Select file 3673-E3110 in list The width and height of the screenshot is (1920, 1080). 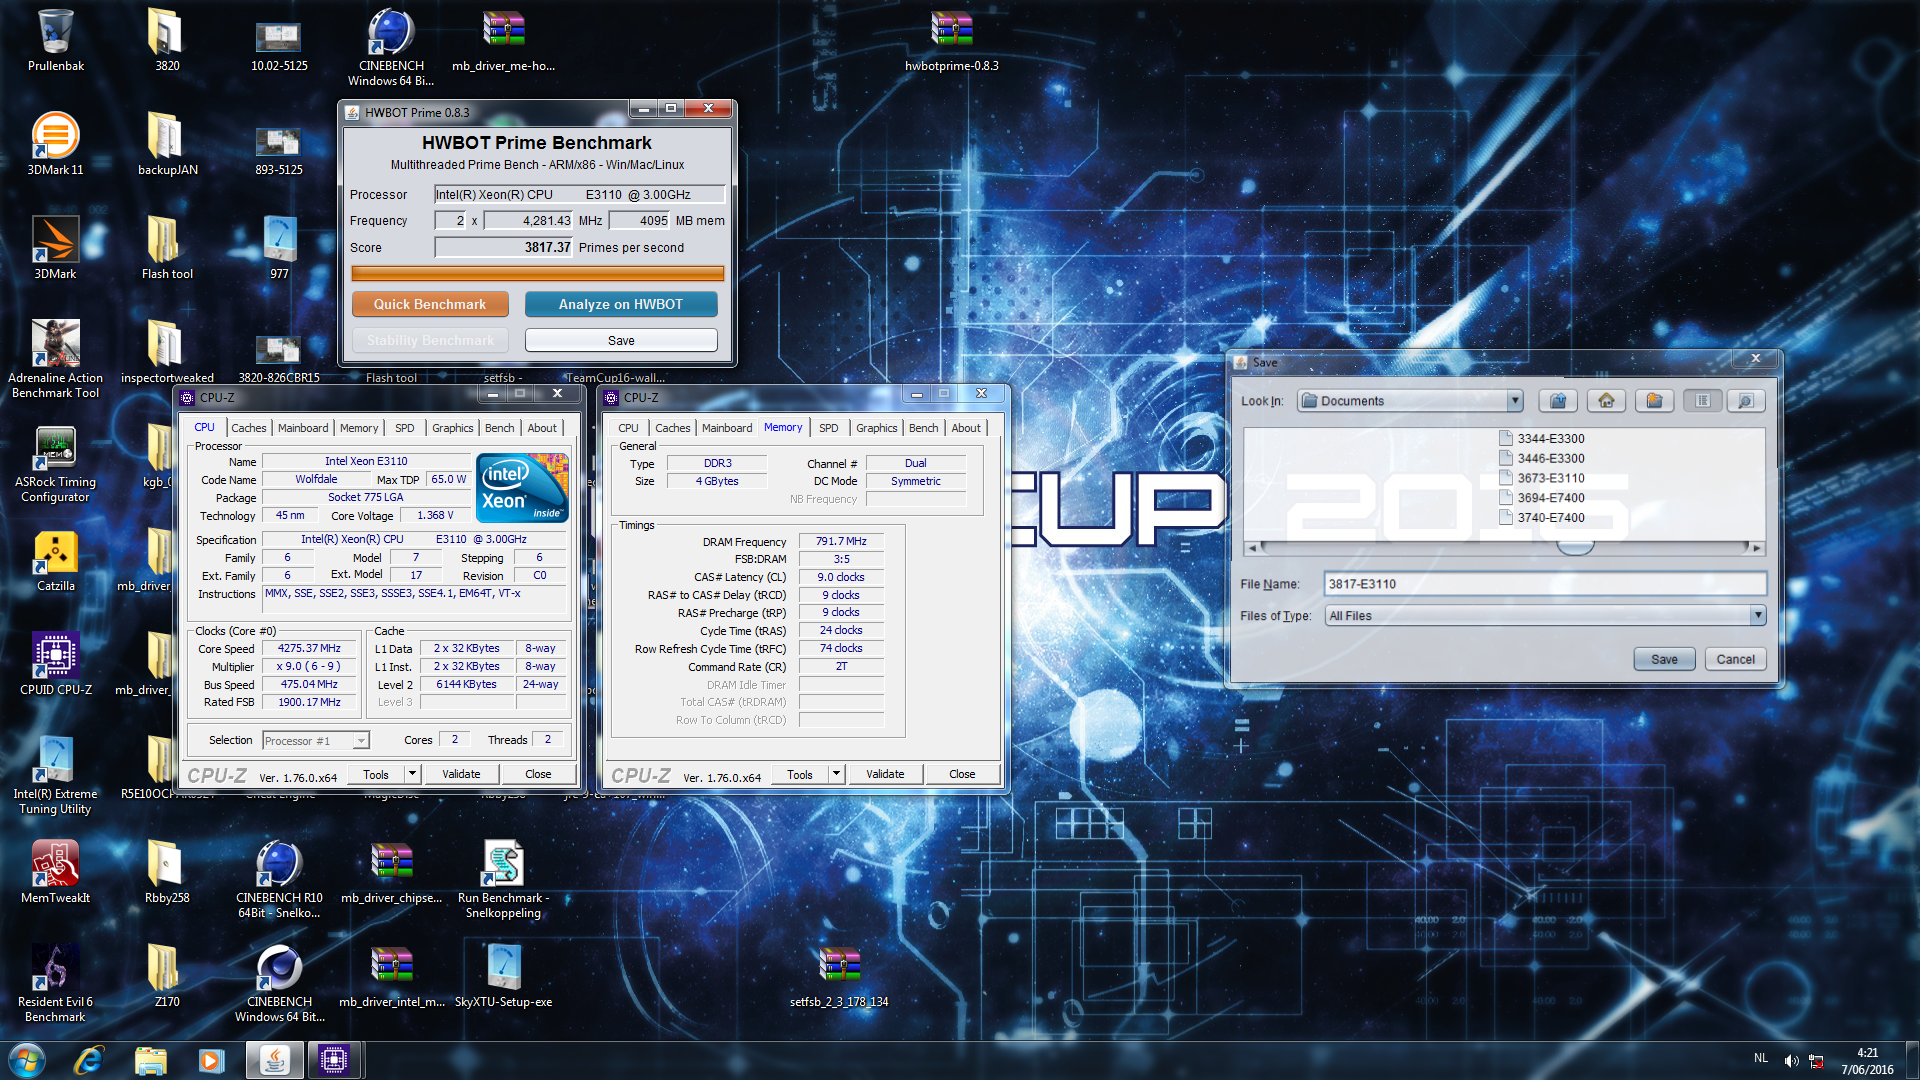point(1542,478)
